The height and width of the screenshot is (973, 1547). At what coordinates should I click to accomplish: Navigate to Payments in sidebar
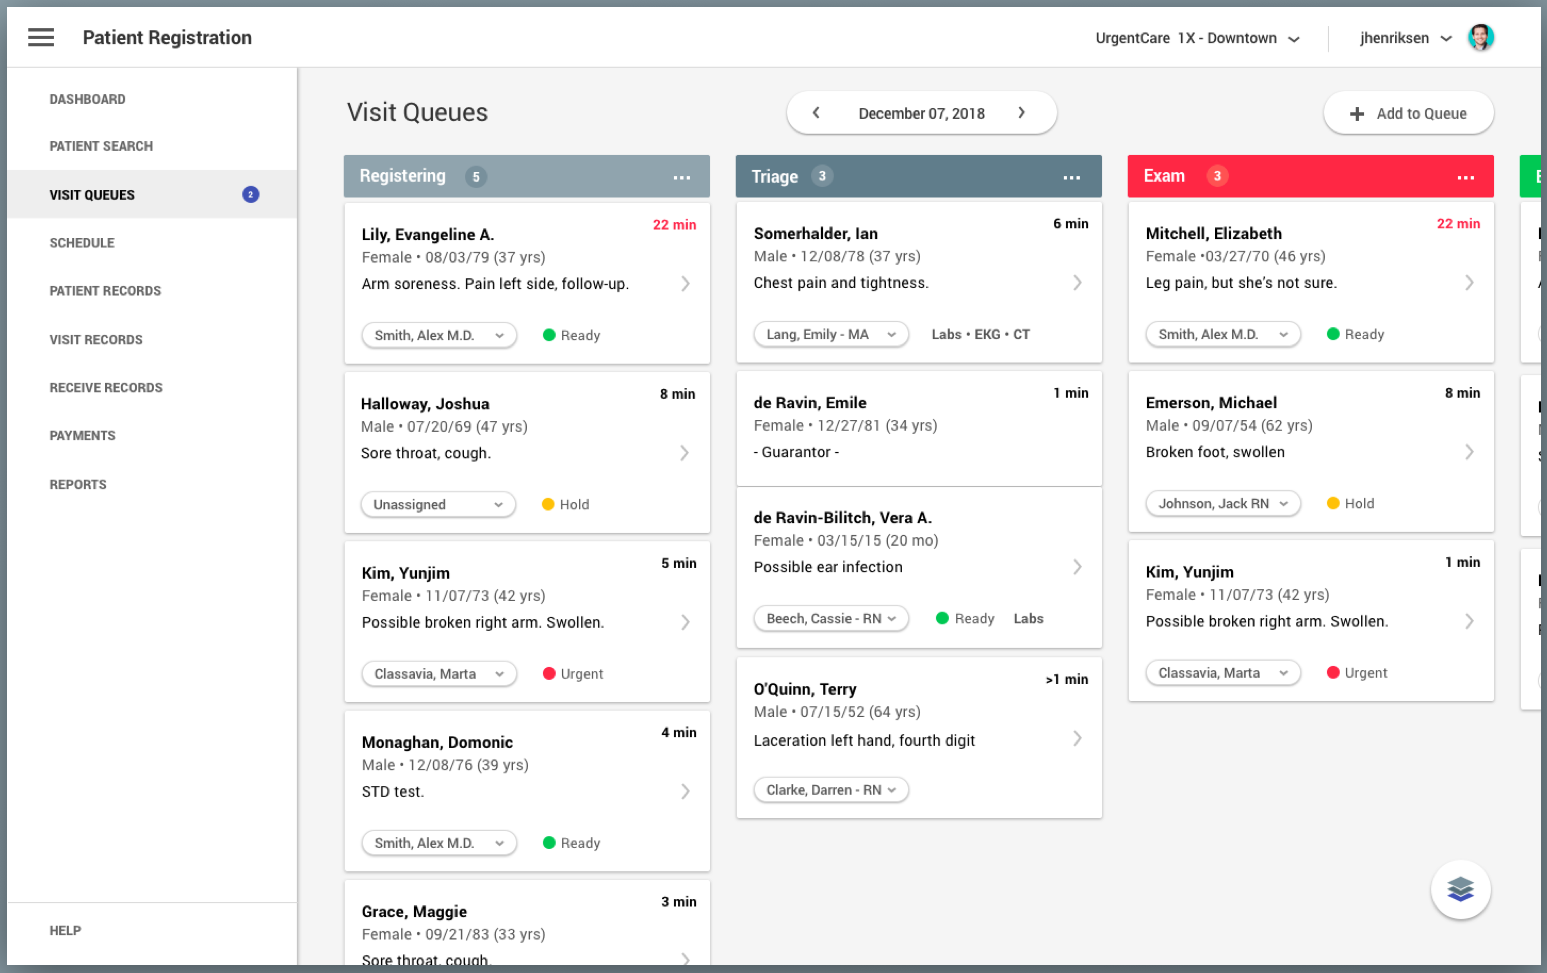pos(82,436)
